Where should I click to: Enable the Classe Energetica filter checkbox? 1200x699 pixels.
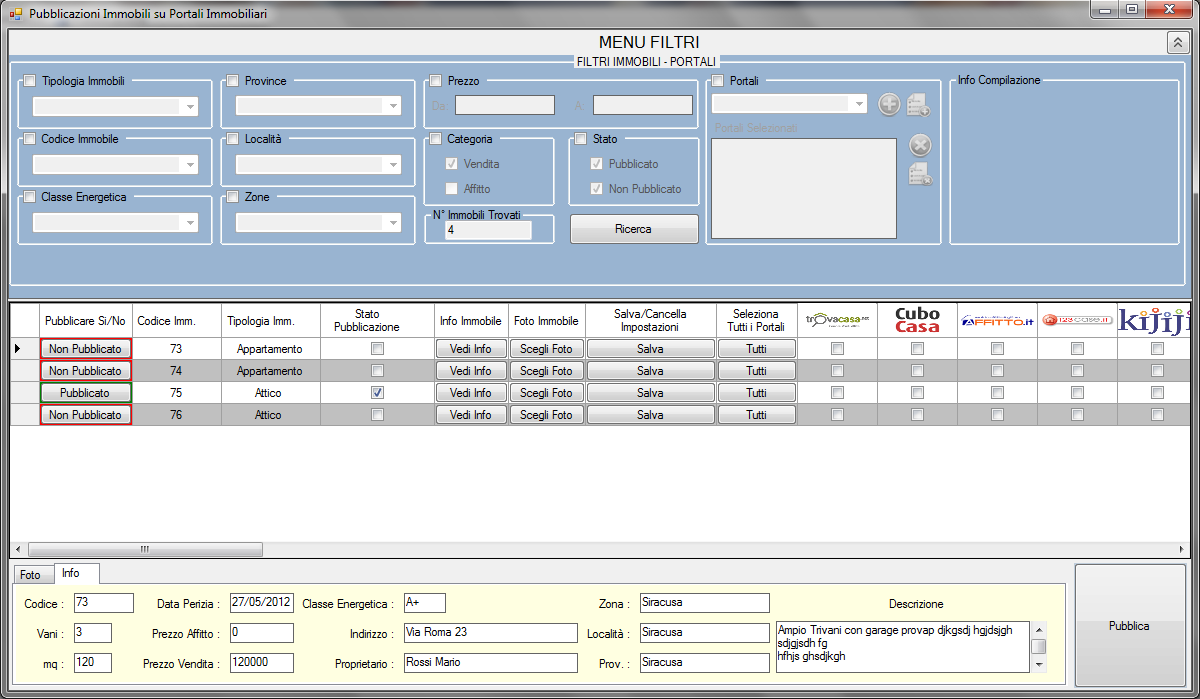coord(30,197)
